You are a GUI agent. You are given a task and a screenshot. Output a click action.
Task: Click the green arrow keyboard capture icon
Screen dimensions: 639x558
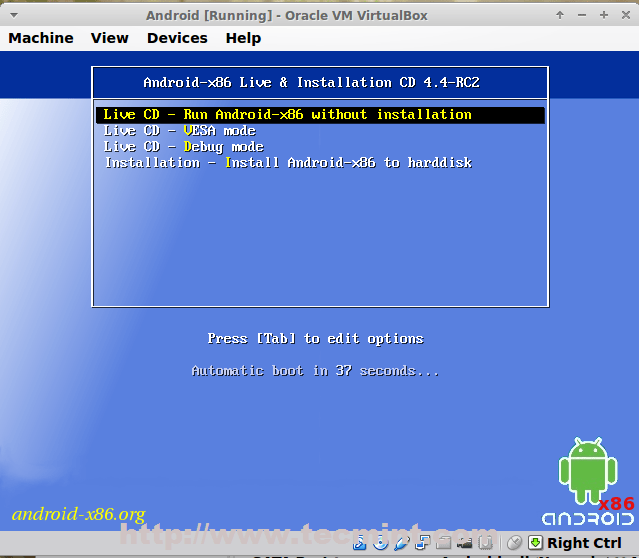(535, 543)
